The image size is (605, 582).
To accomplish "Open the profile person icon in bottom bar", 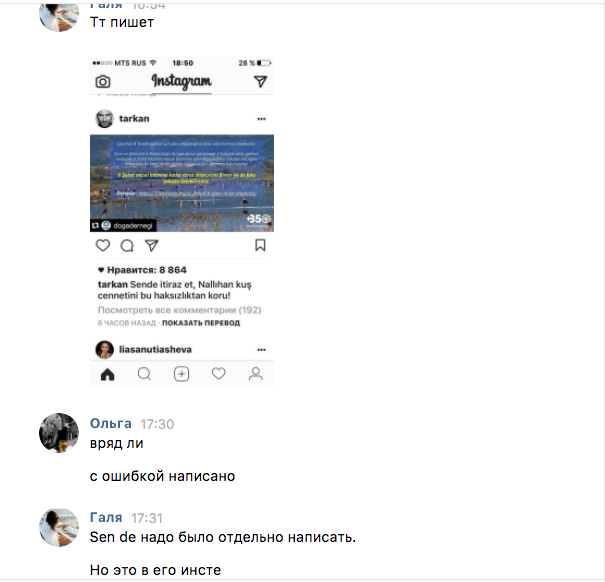I will [x=255, y=374].
